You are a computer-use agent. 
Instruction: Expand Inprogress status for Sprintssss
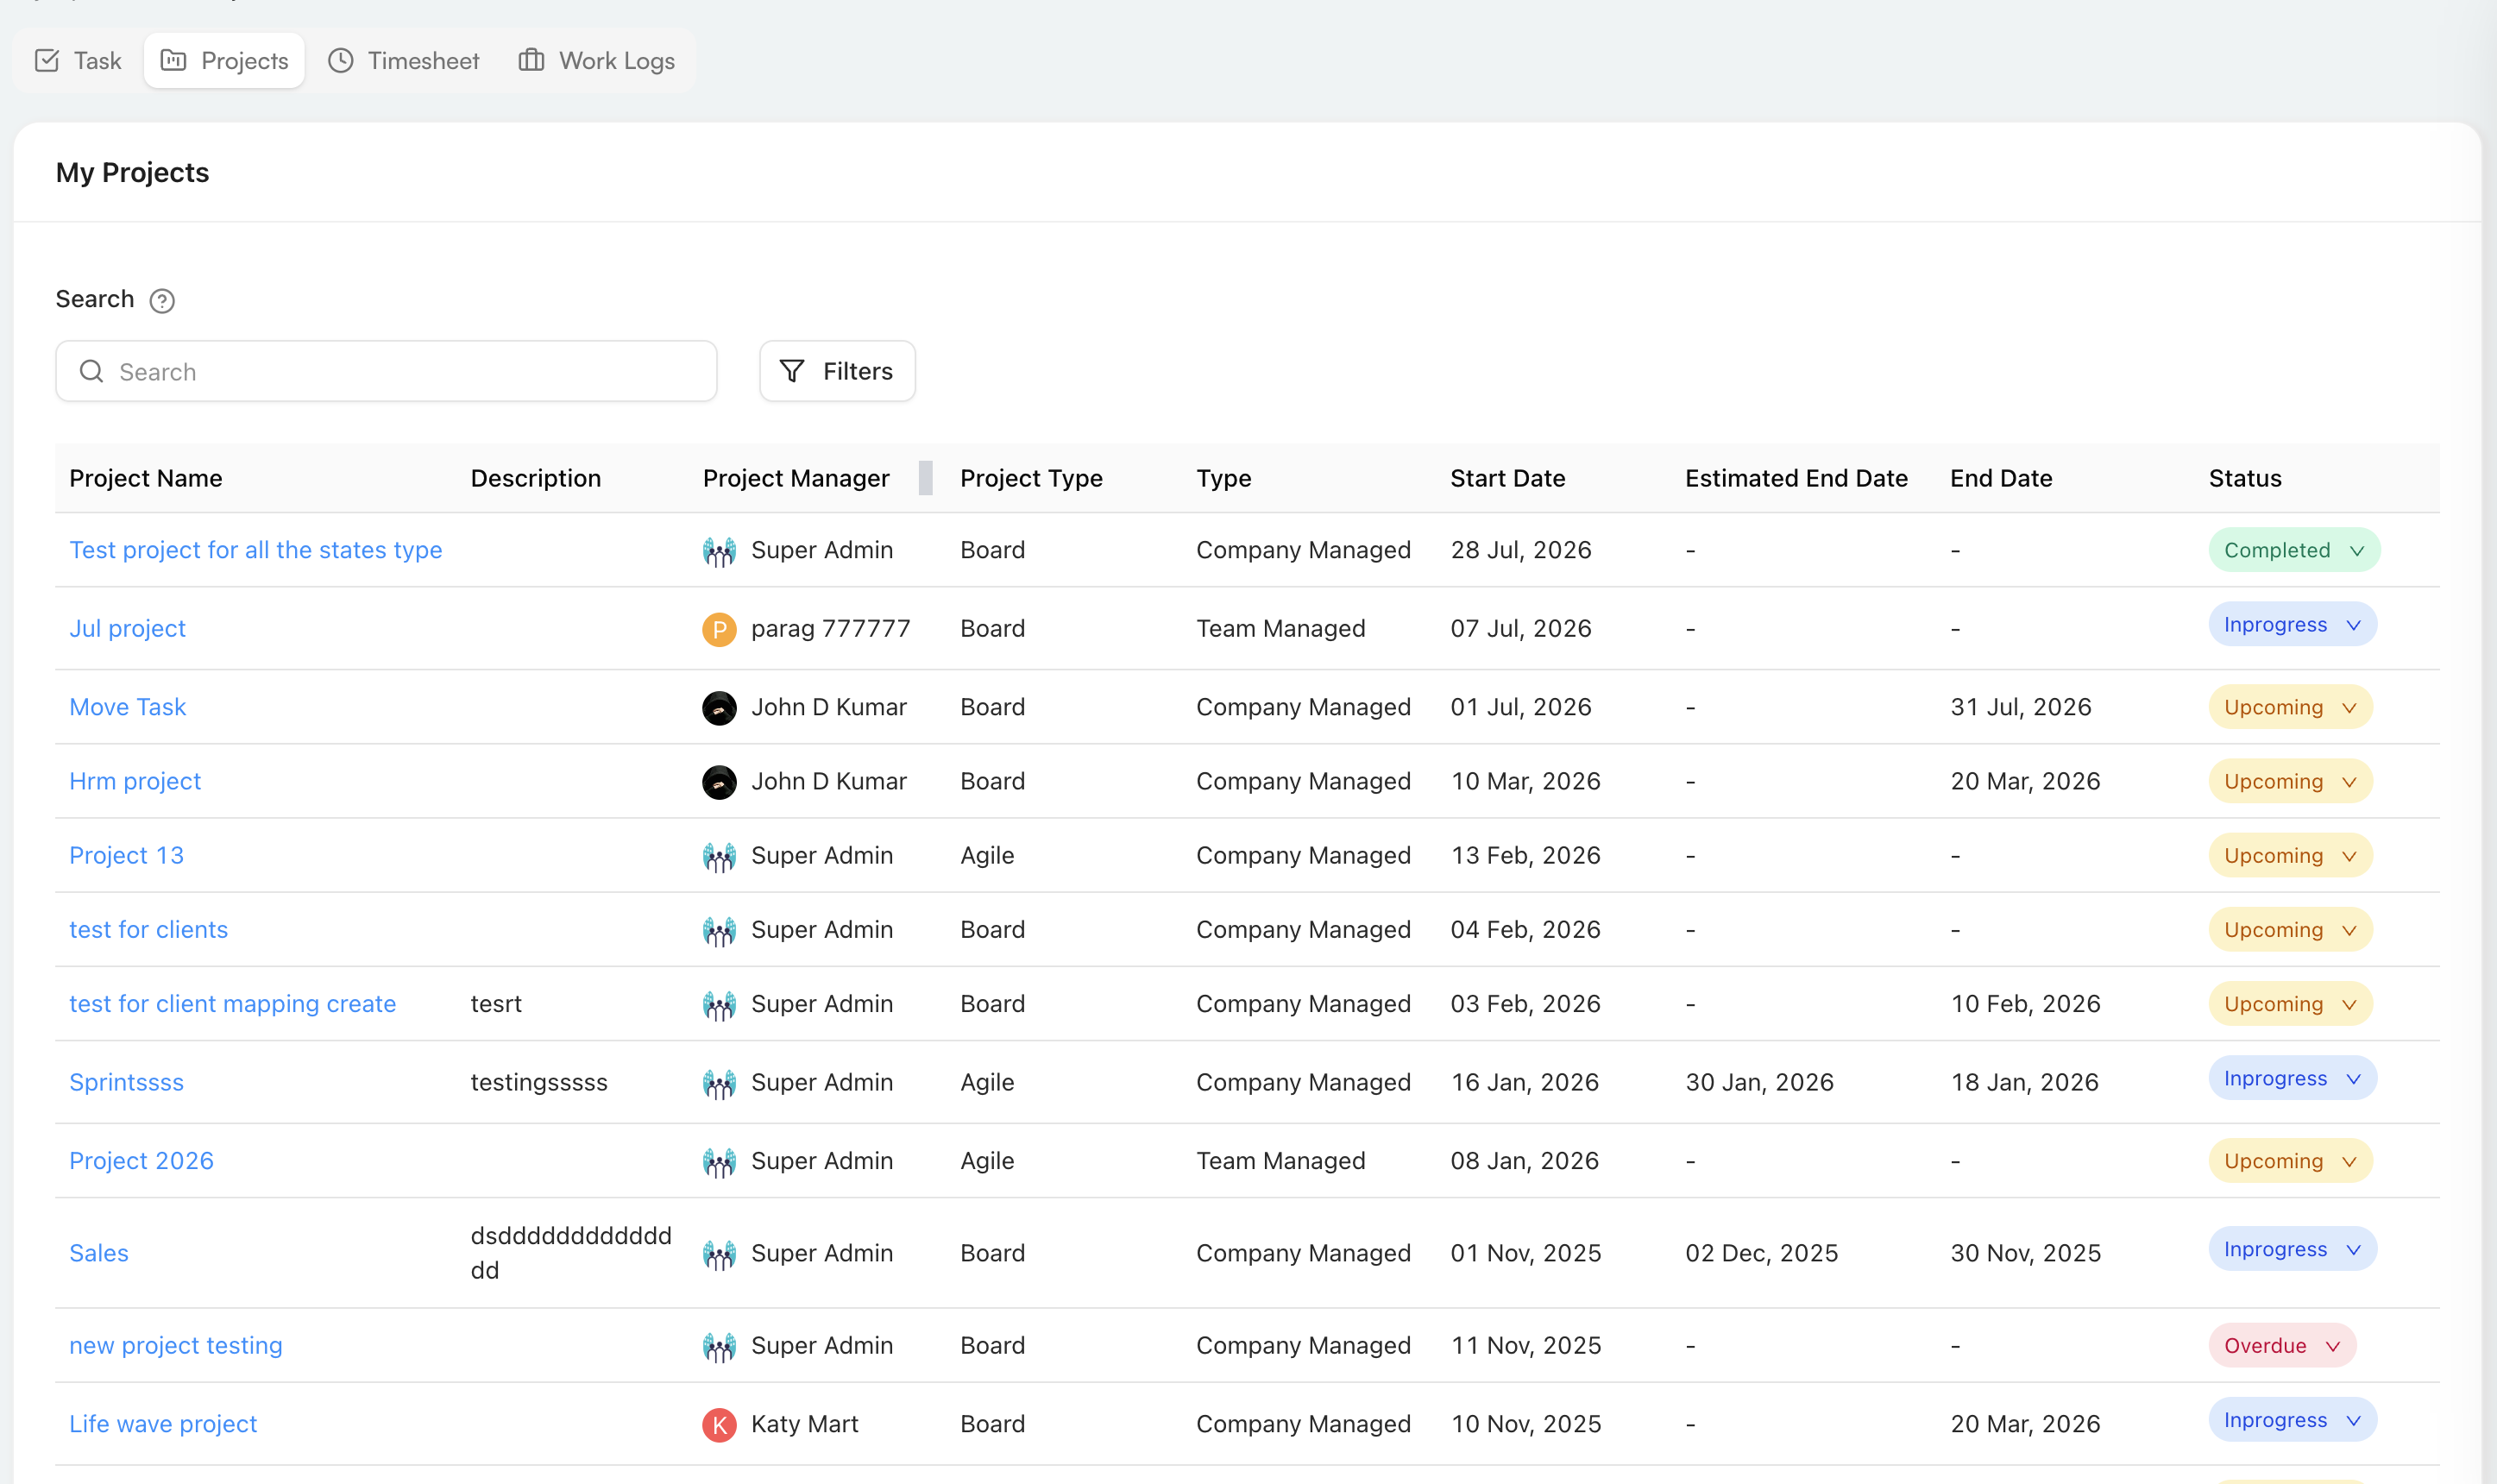[x=2292, y=1079]
